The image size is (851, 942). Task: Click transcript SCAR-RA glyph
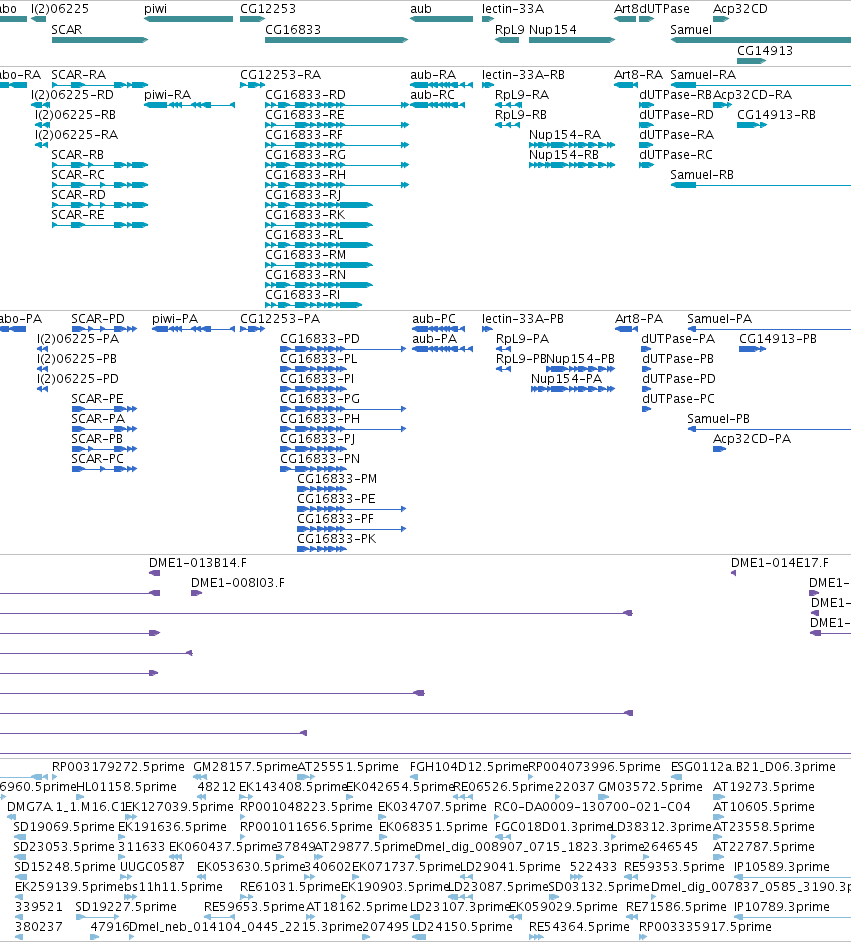point(100,85)
